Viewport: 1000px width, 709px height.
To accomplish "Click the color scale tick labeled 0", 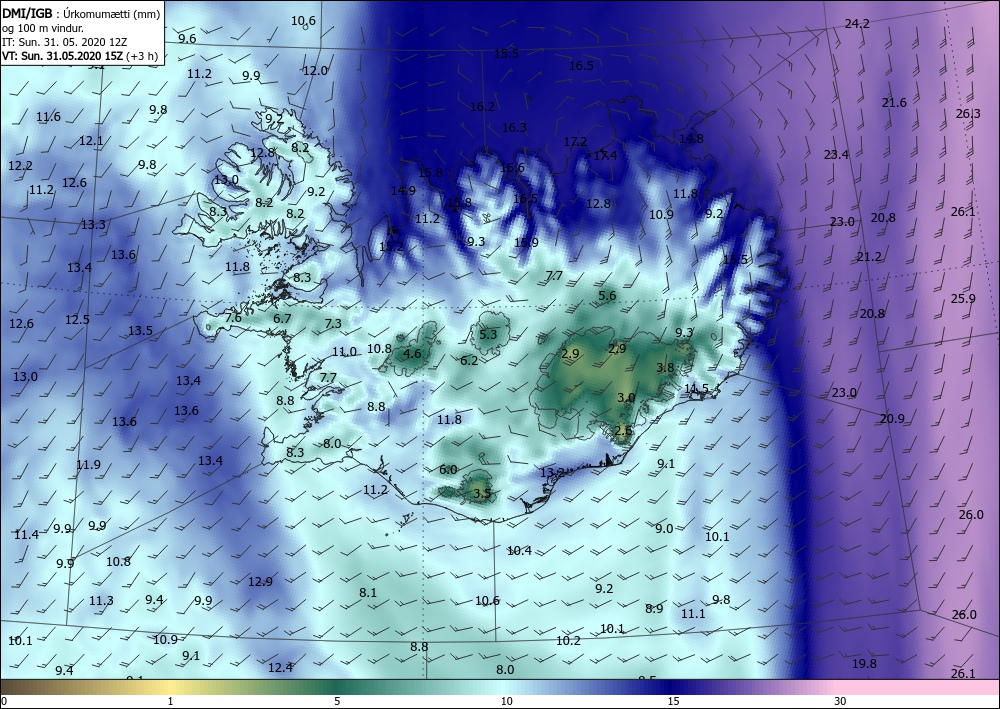I will point(3,701).
